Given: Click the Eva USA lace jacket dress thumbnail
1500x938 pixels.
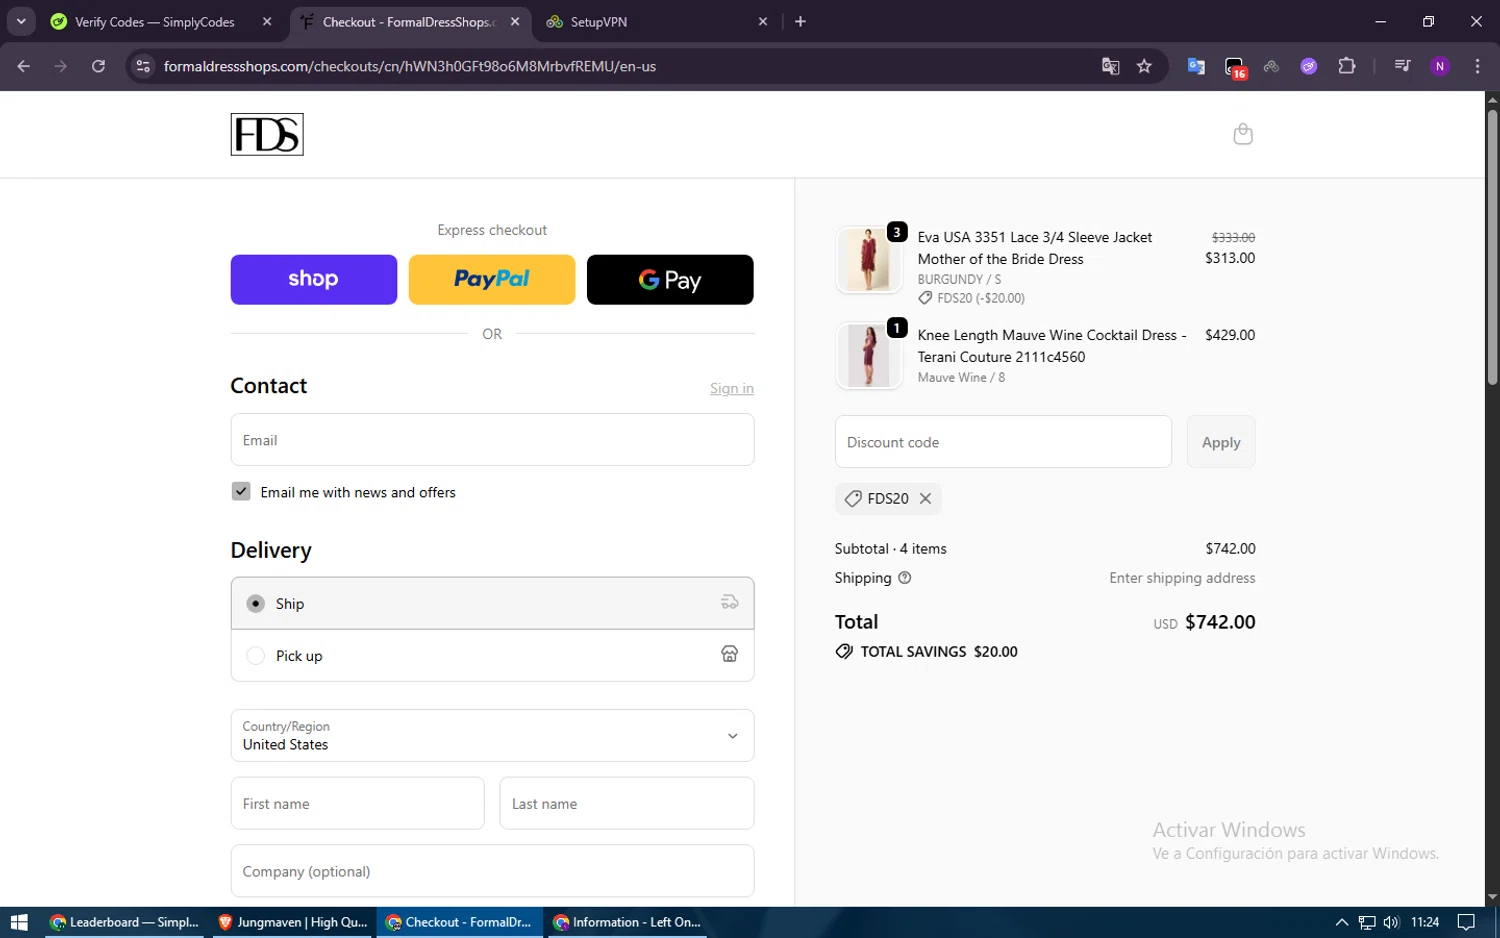Looking at the screenshot, I should [x=868, y=259].
